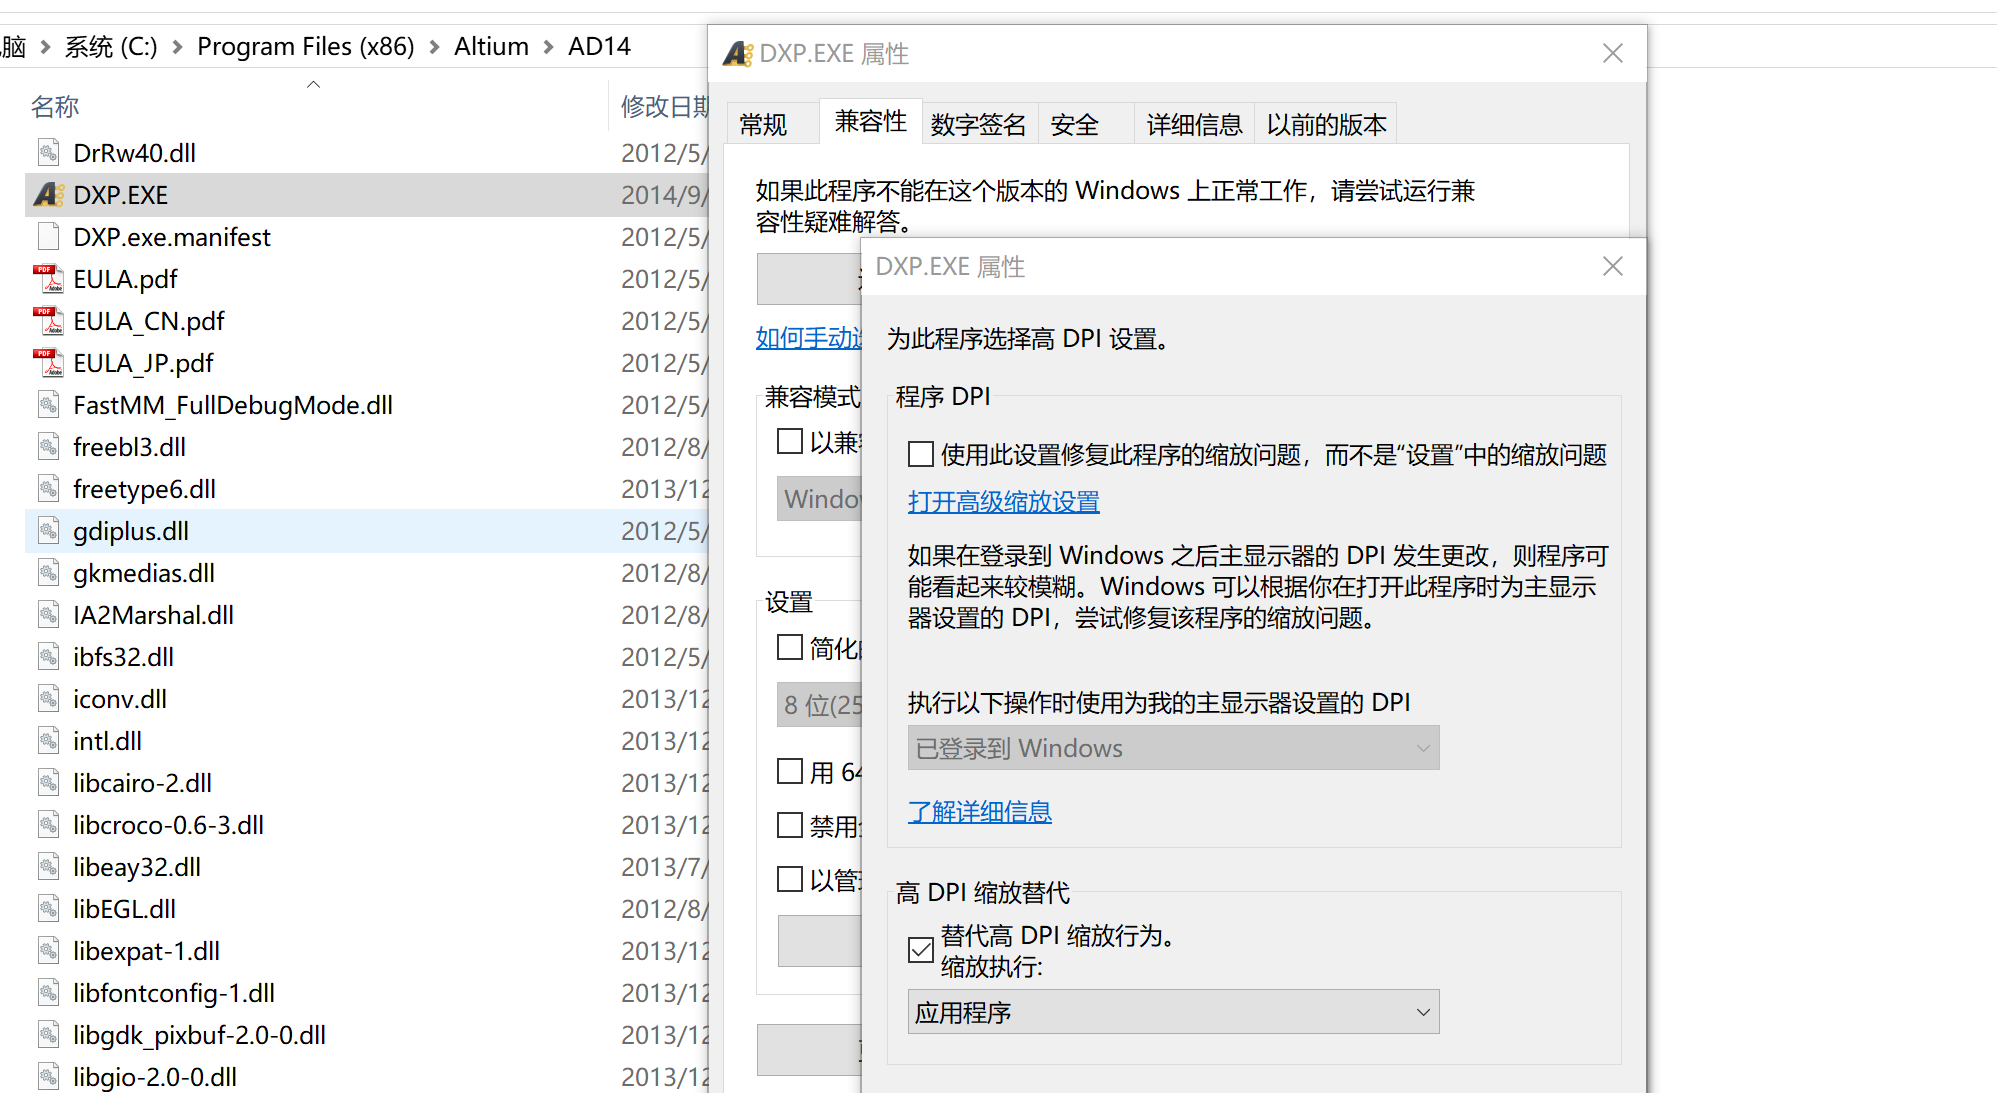Expand the Altium breadcrumb chevron
Screen dimensions: 1997x1093
tap(548, 47)
